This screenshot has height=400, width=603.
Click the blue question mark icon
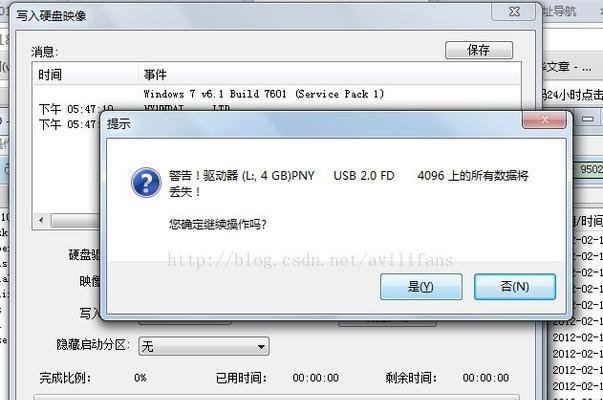(146, 183)
